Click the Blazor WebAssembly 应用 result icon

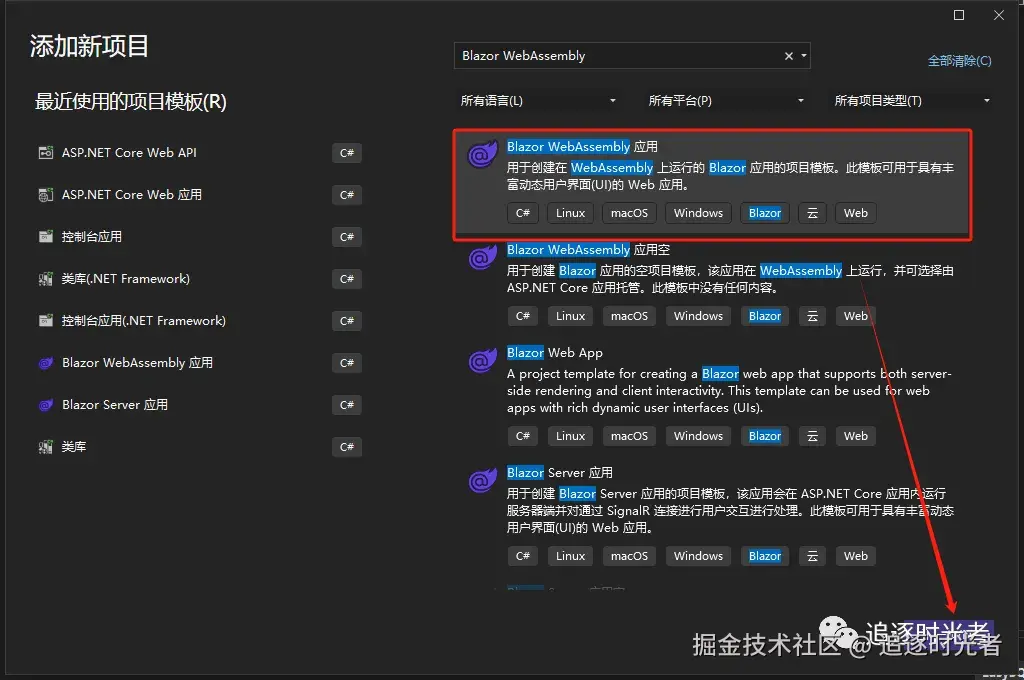[x=483, y=154]
